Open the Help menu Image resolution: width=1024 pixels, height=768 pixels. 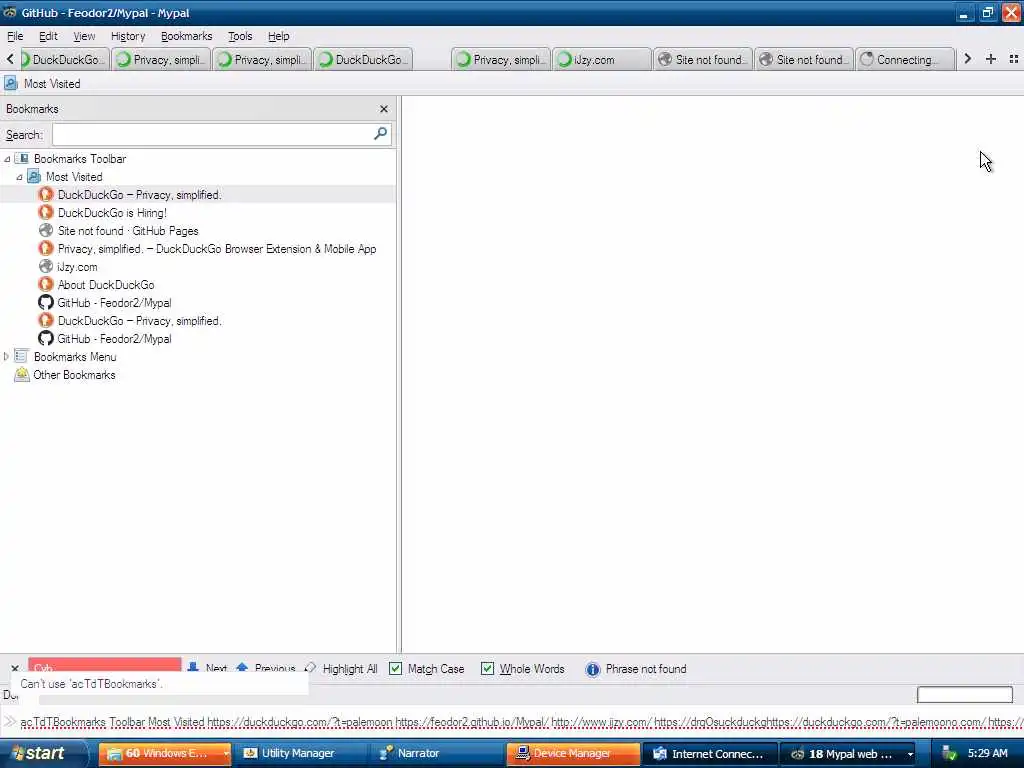pyautogui.click(x=279, y=36)
